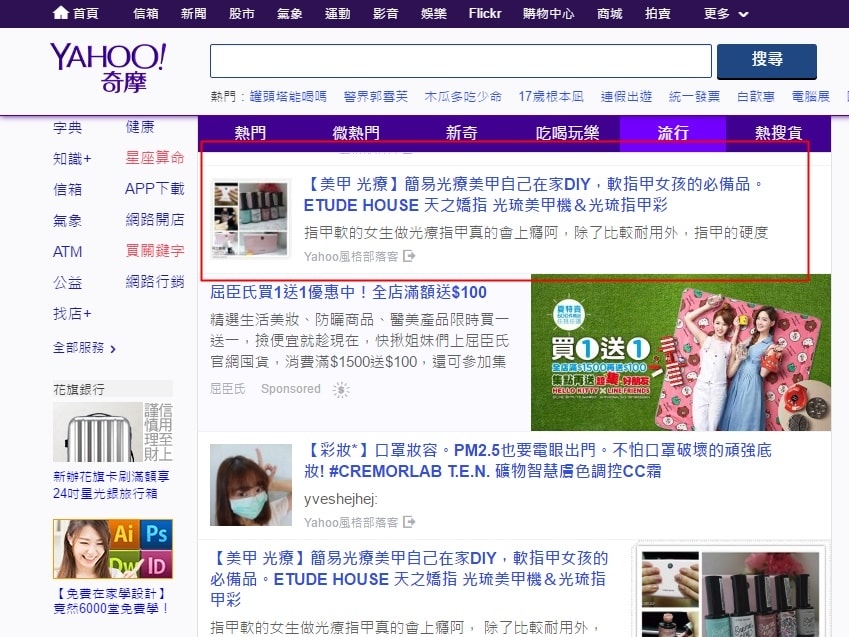Click the 屈臣氏 買1送1 banner image
The image size is (849, 637).
coord(681,352)
